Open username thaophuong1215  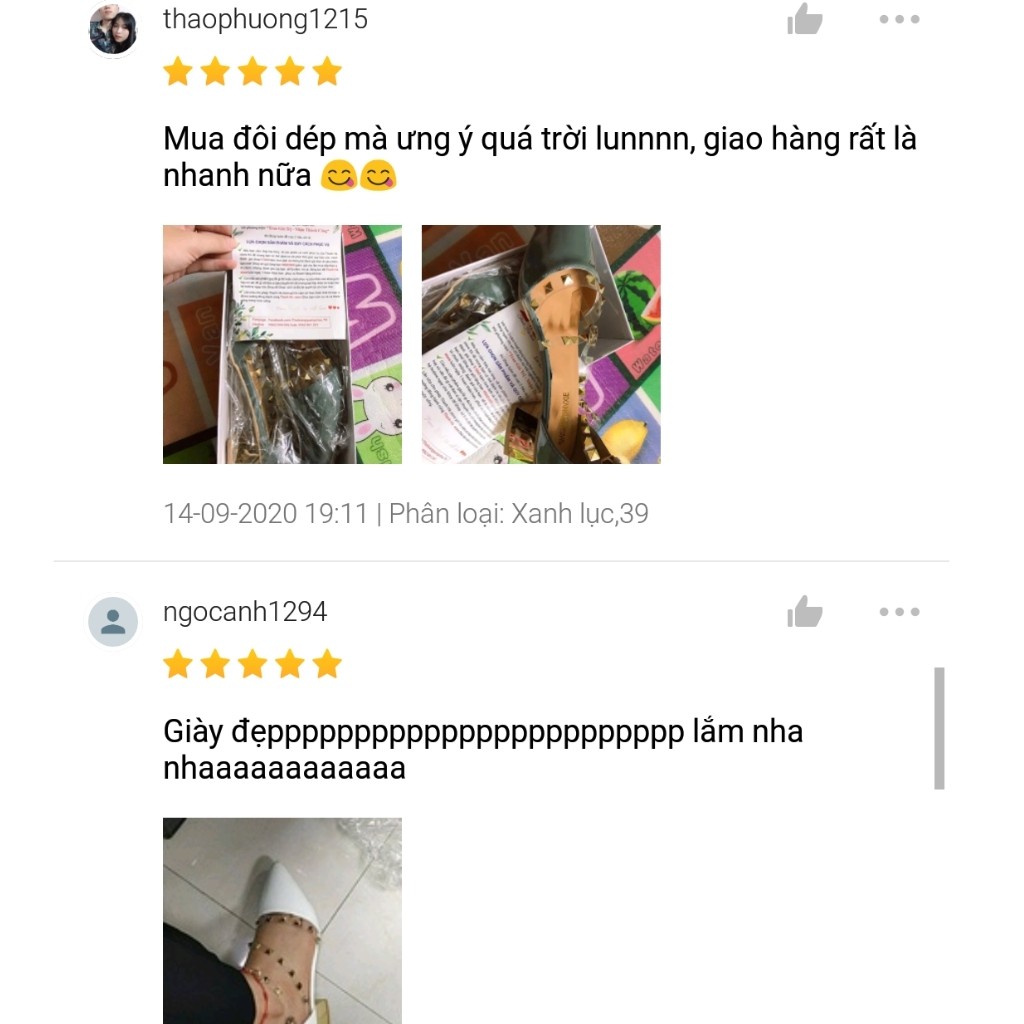265,19
